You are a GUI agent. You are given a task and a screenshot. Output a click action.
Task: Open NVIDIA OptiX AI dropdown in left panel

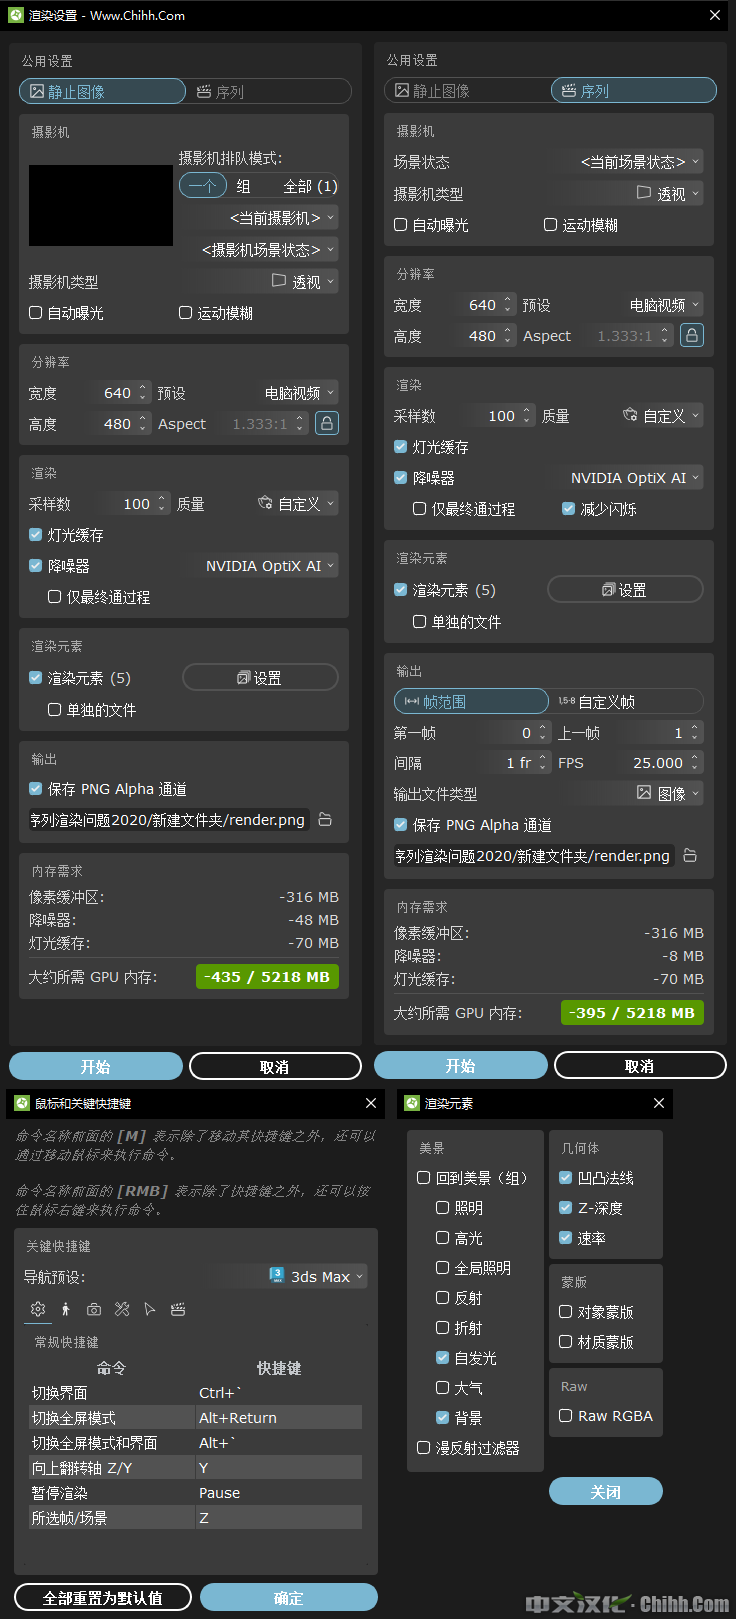259,566
